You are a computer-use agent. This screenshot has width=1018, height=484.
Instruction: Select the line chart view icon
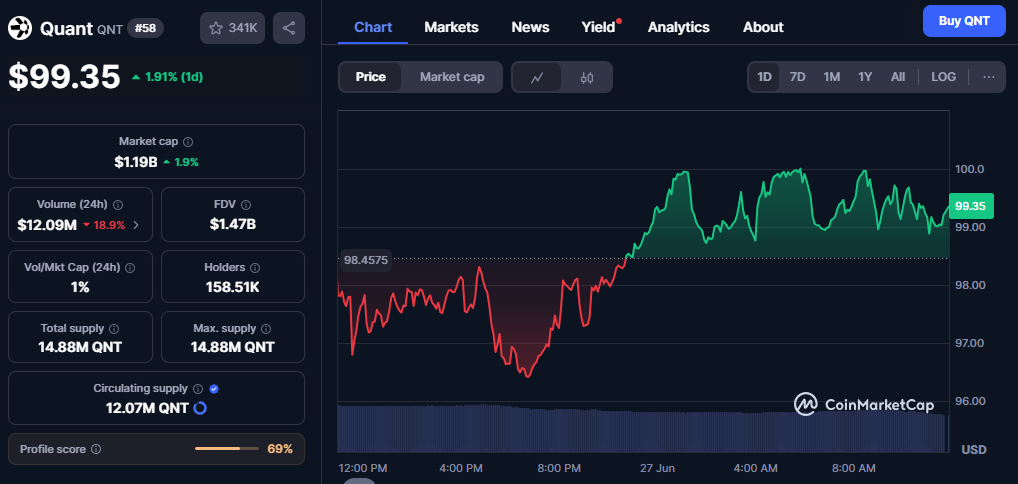point(537,77)
